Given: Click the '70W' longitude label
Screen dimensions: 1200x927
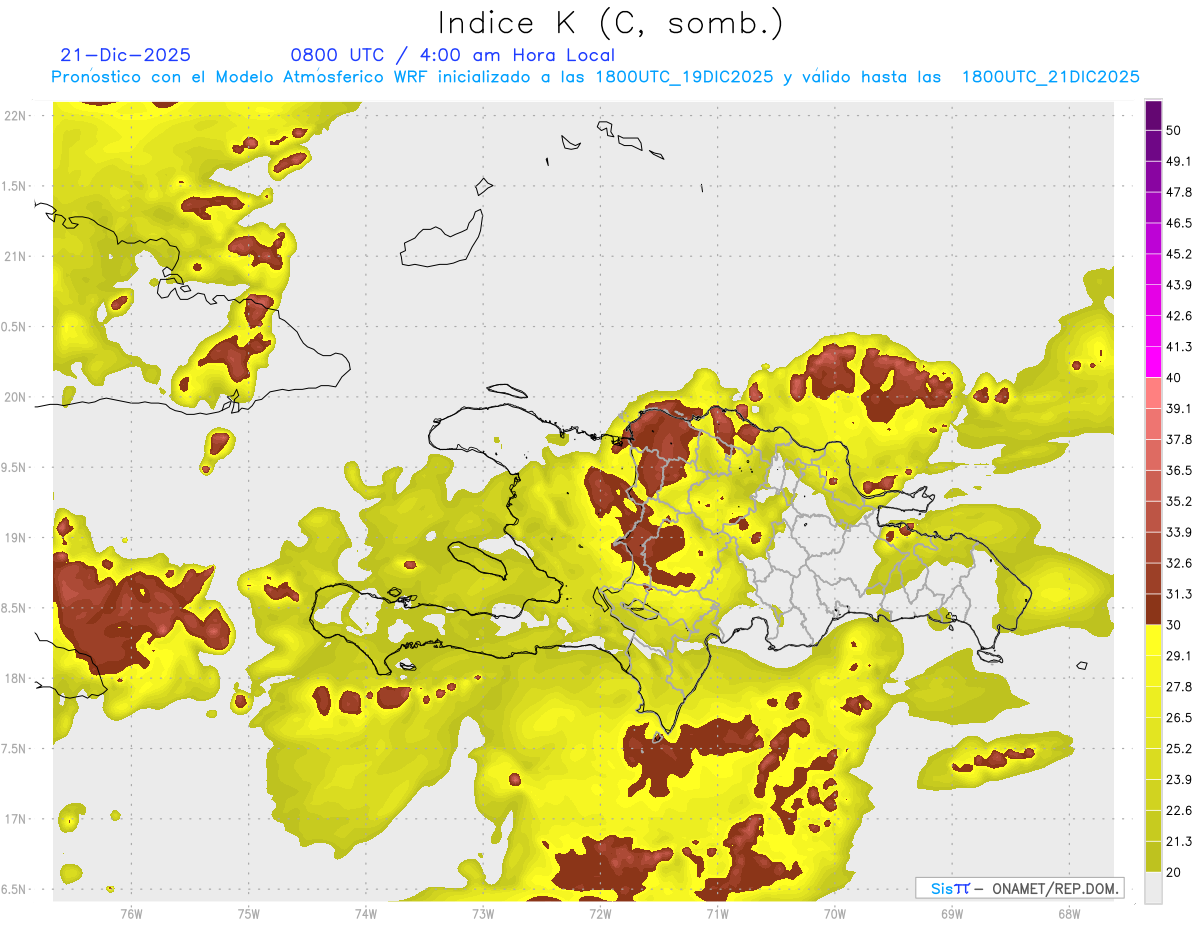Looking at the screenshot, I should pos(834,913).
